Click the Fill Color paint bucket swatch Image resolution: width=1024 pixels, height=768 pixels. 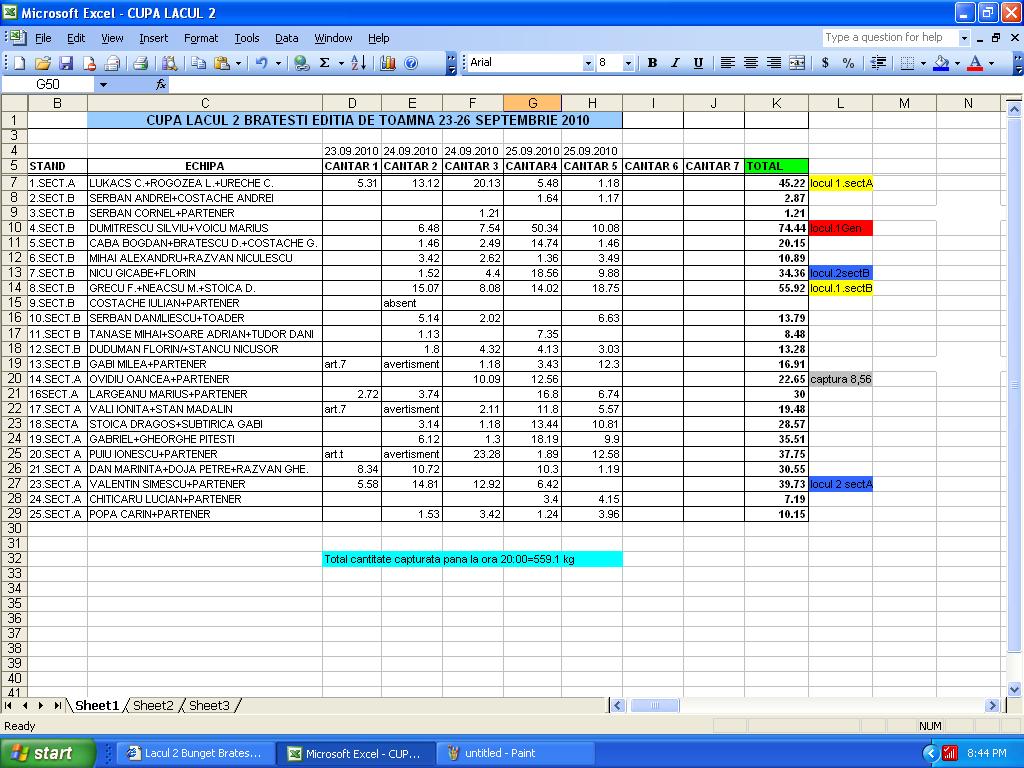point(941,63)
